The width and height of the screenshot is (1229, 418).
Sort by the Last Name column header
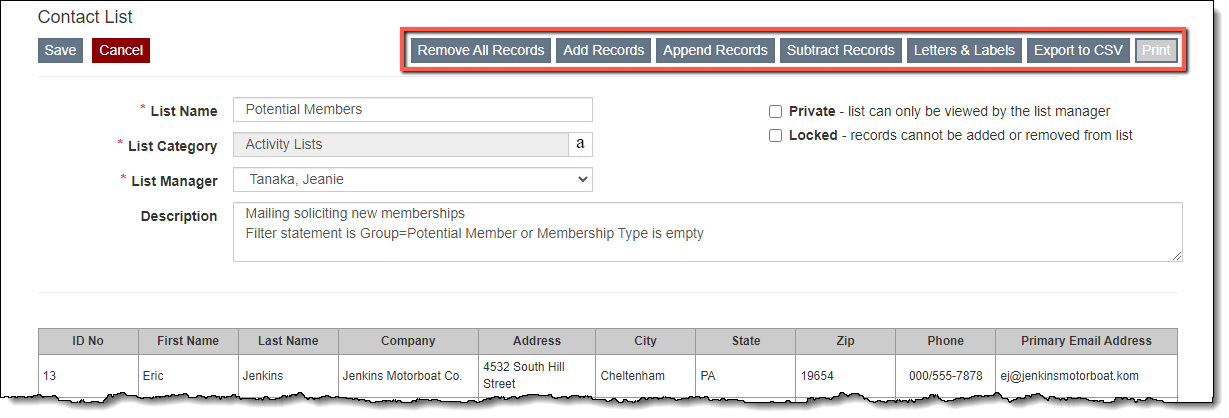[288, 341]
